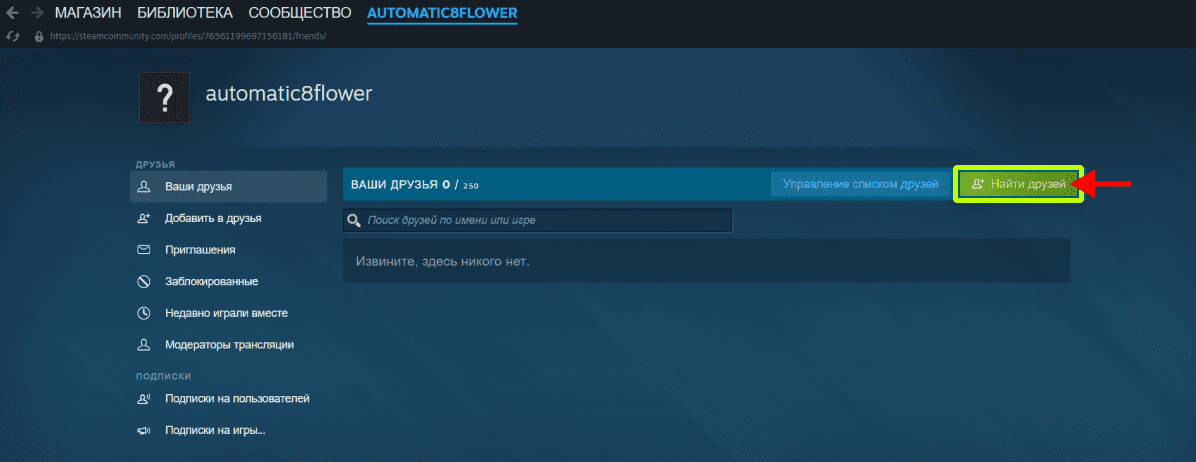This screenshot has height=462, width=1196.
Task: Open Модераторы трансляции
Action: (229, 345)
